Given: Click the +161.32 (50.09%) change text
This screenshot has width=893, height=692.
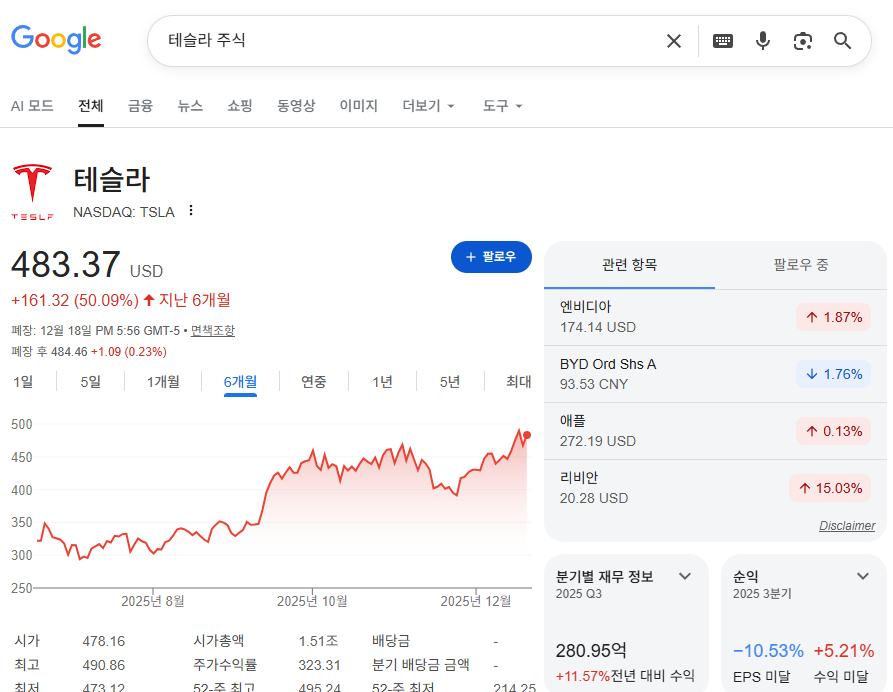Looking at the screenshot, I should point(75,300).
